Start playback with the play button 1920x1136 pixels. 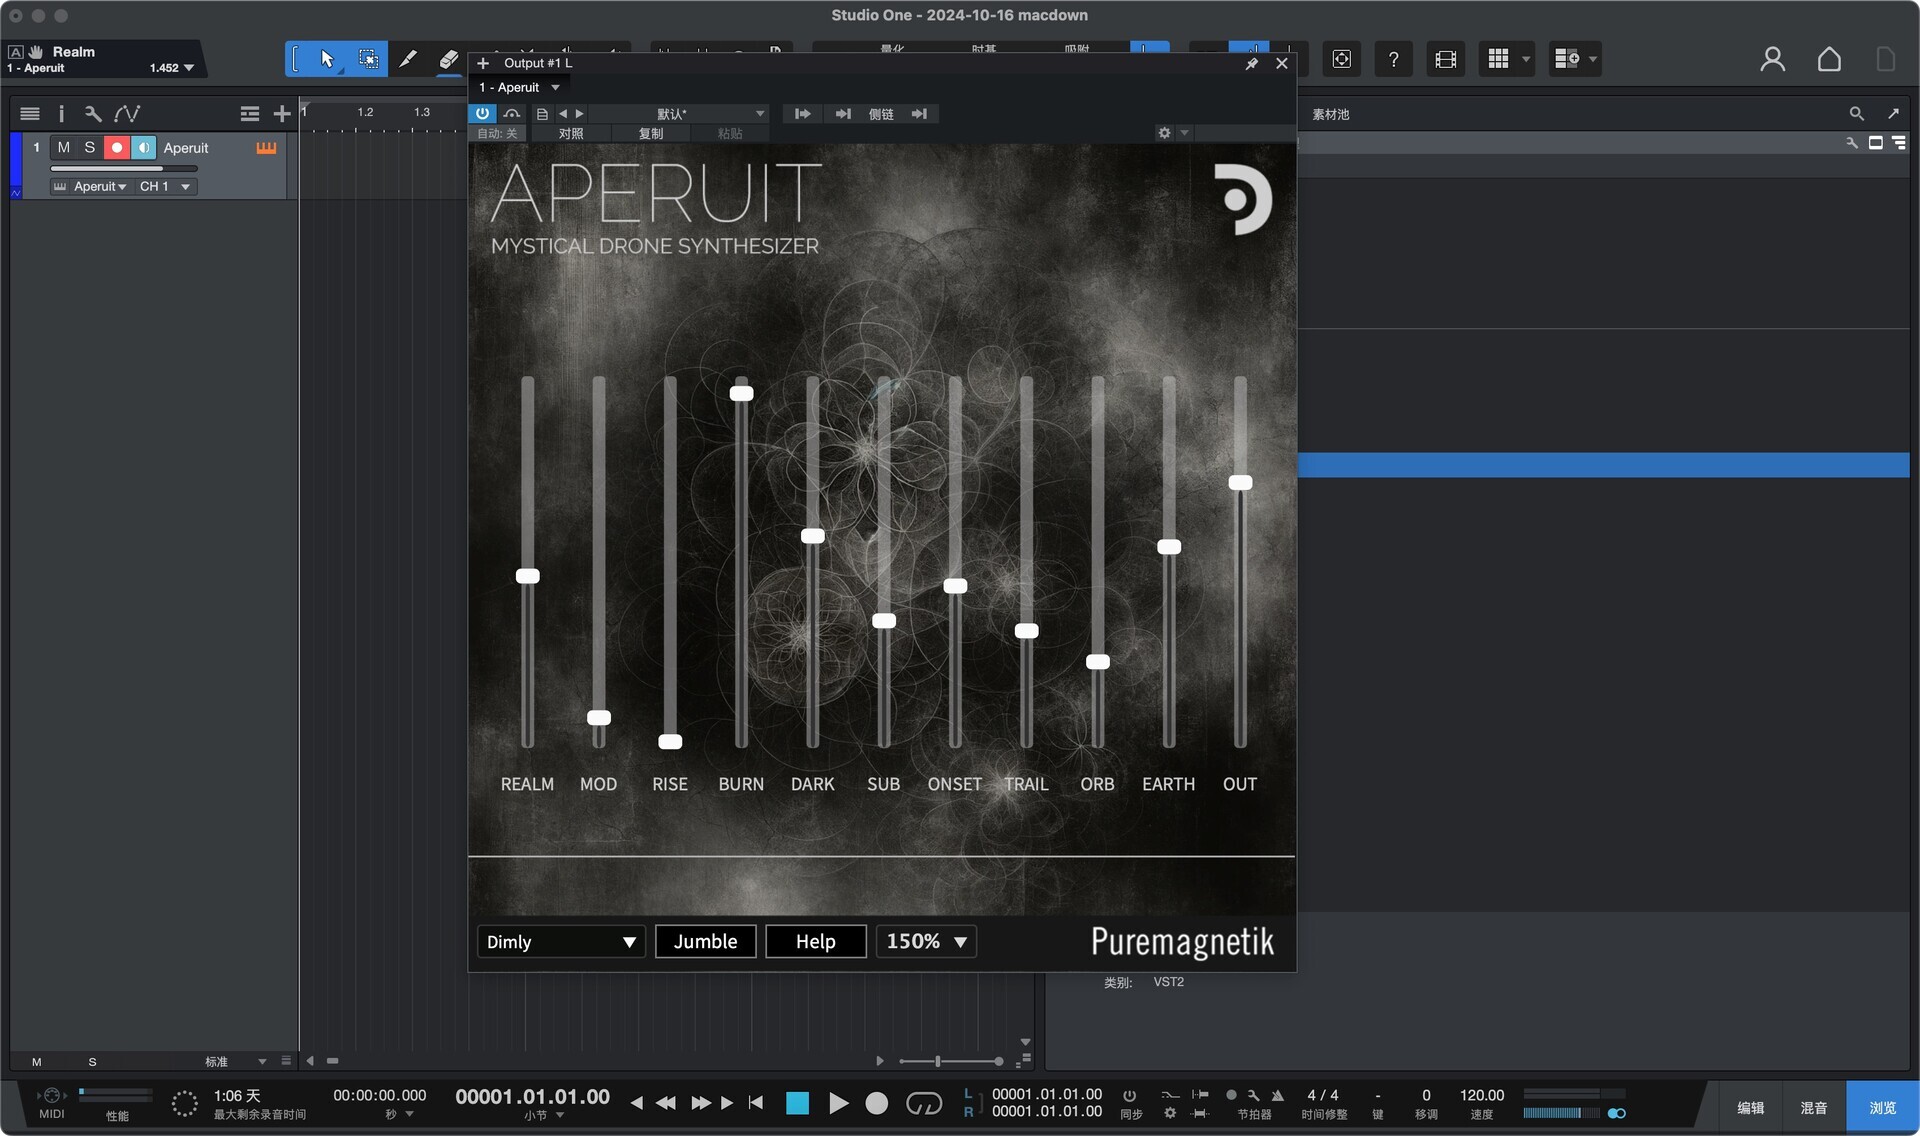coord(838,1103)
